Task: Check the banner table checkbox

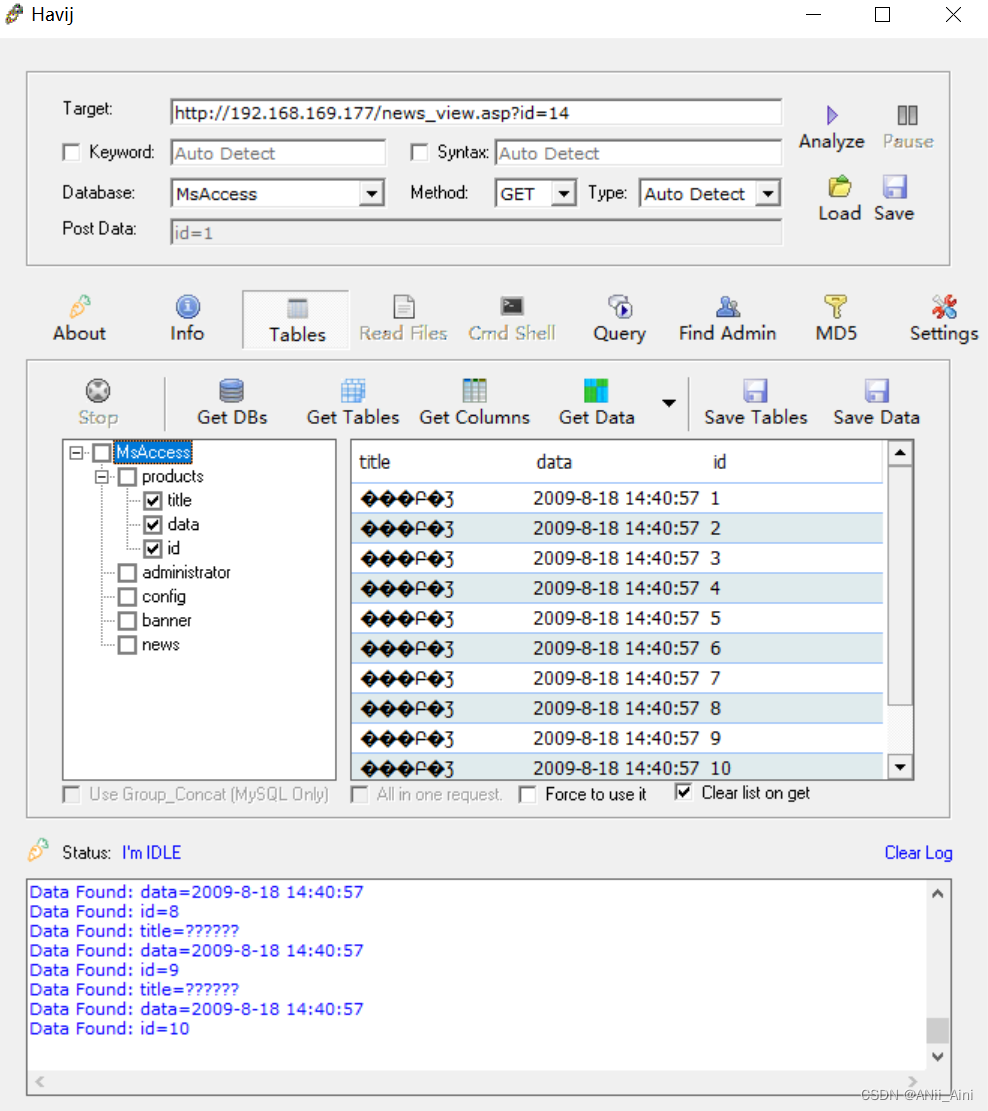Action: click(x=128, y=621)
